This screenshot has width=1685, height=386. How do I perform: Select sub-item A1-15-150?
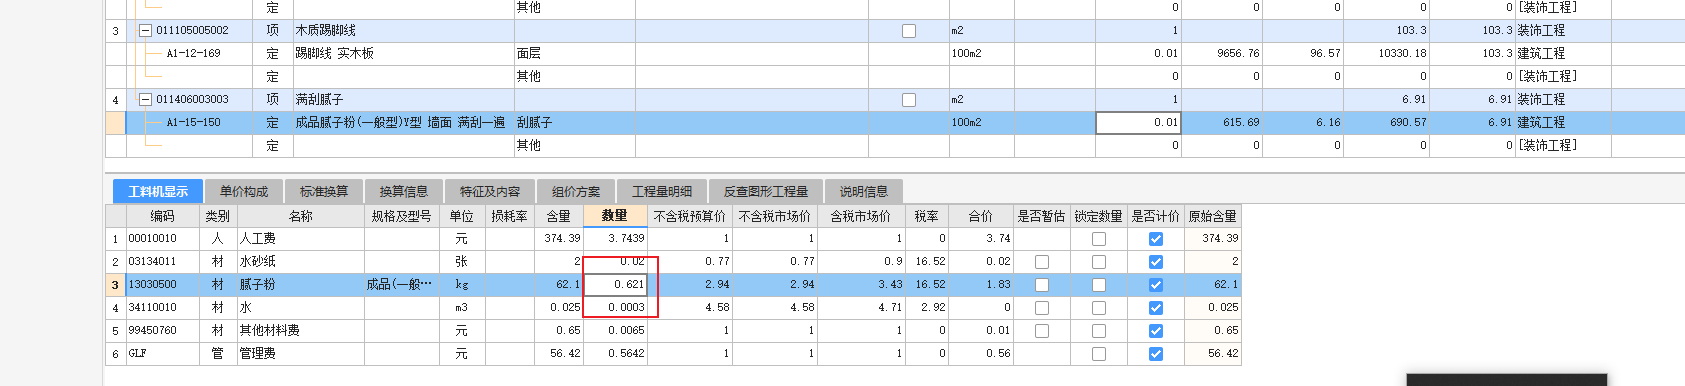[193, 123]
